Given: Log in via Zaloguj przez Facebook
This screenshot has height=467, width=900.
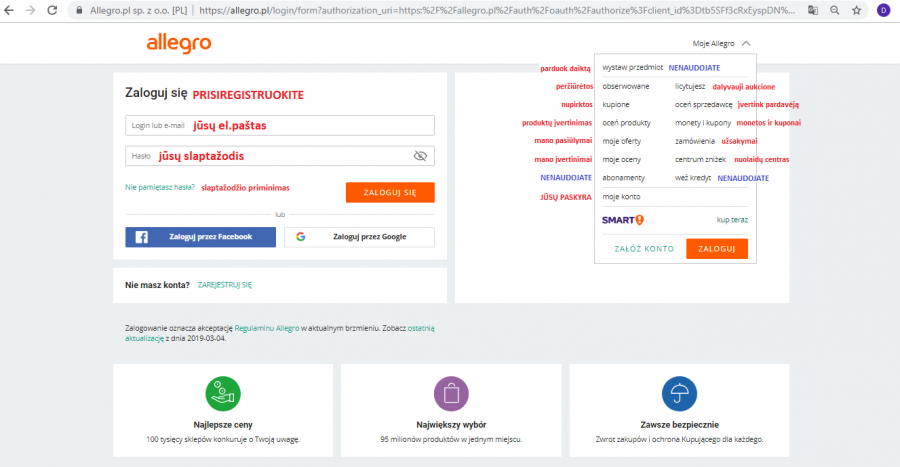Looking at the screenshot, I should (x=200, y=237).
